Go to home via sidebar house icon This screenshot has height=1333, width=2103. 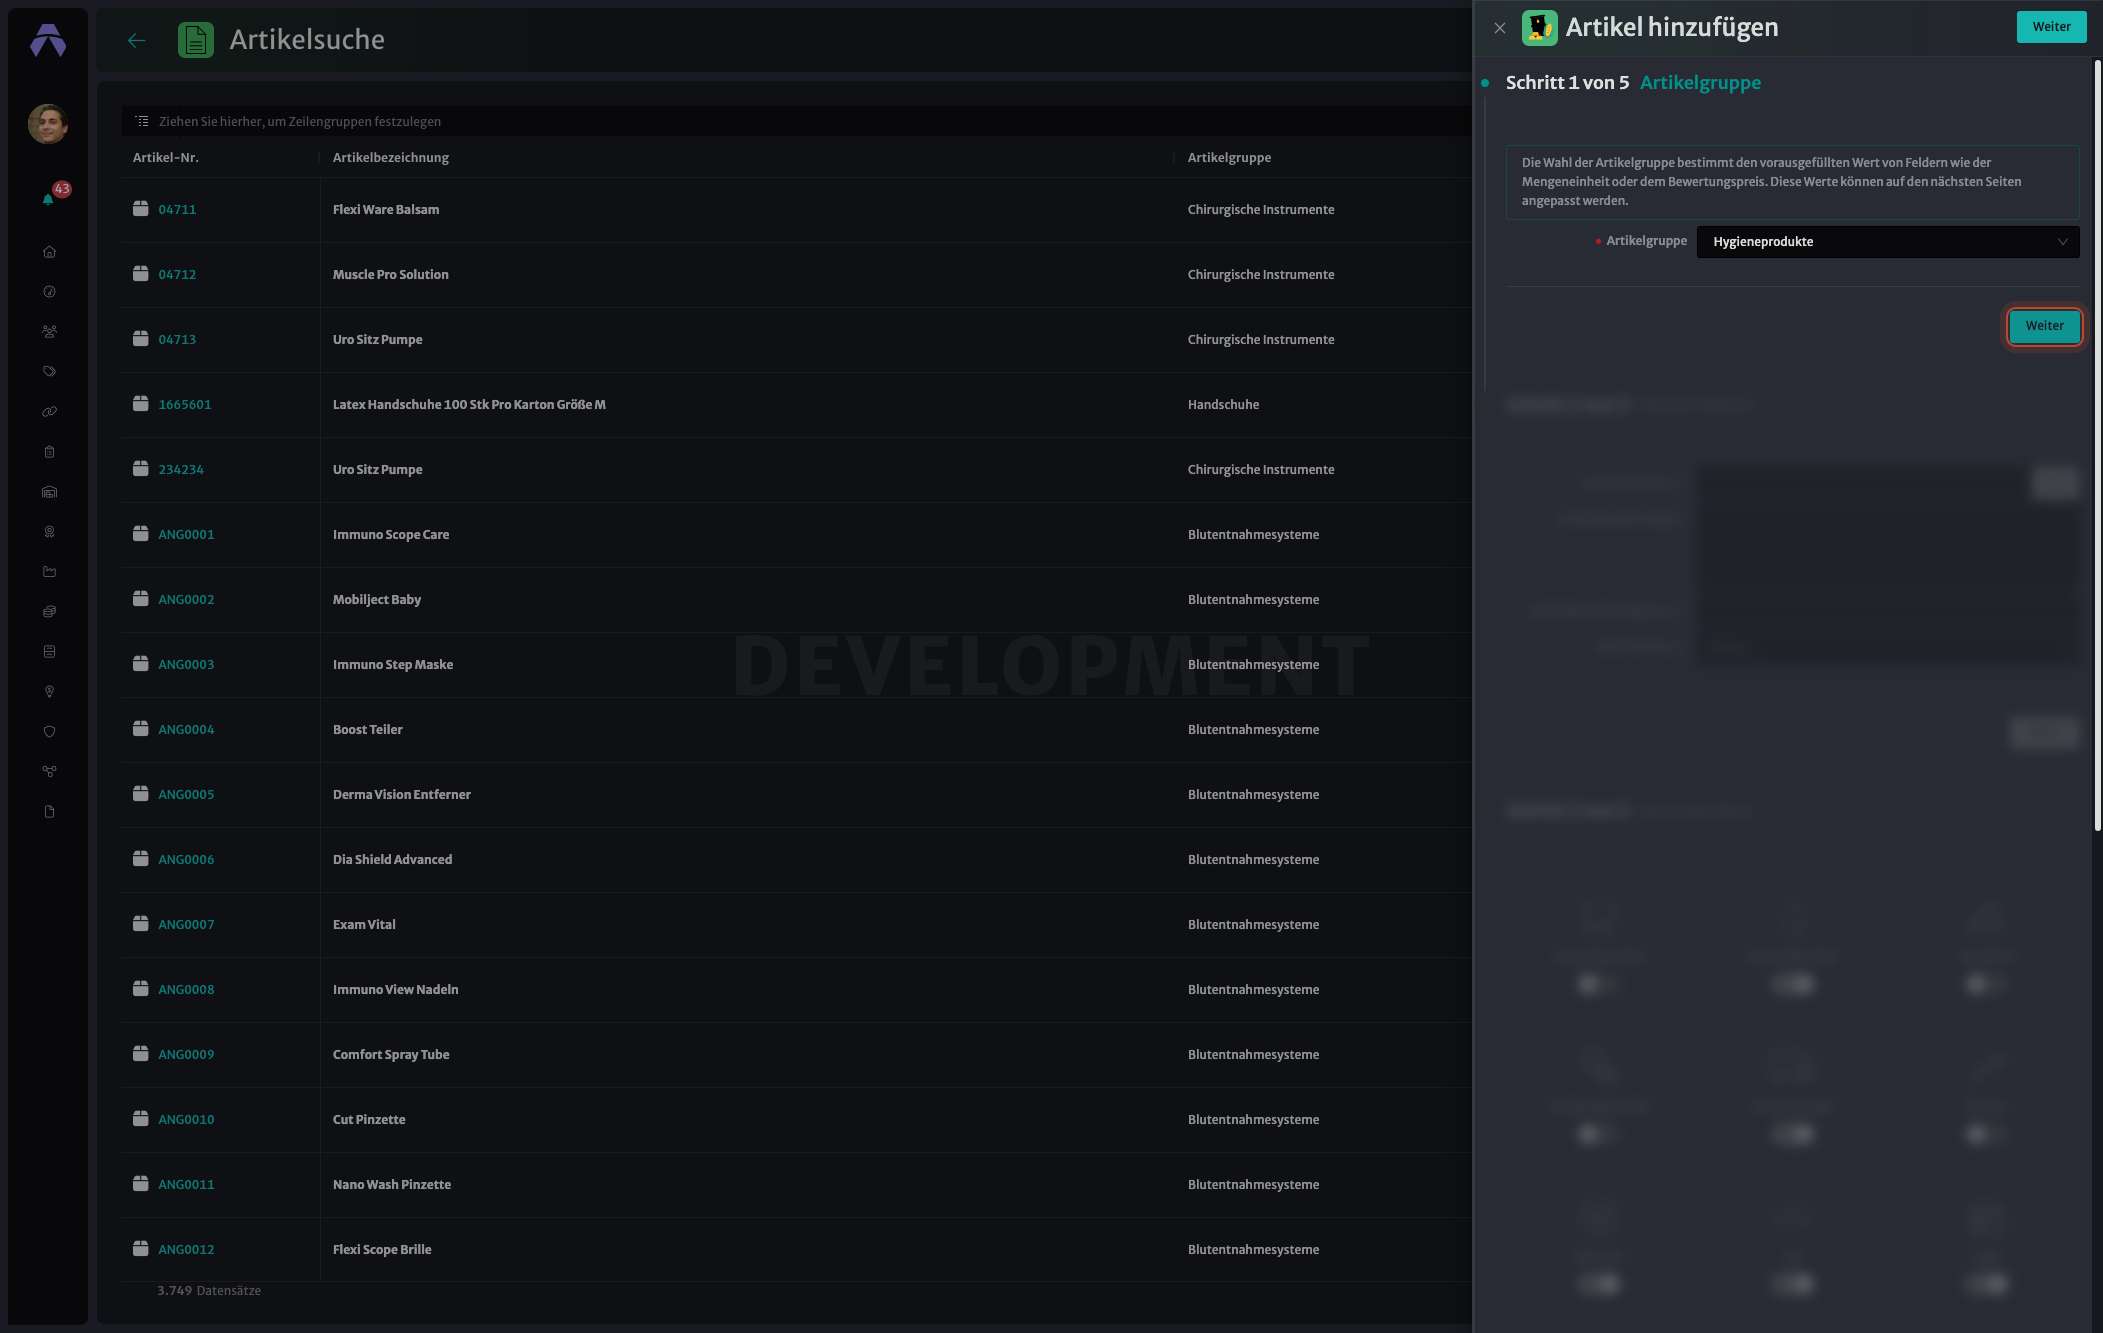pos(49,252)
